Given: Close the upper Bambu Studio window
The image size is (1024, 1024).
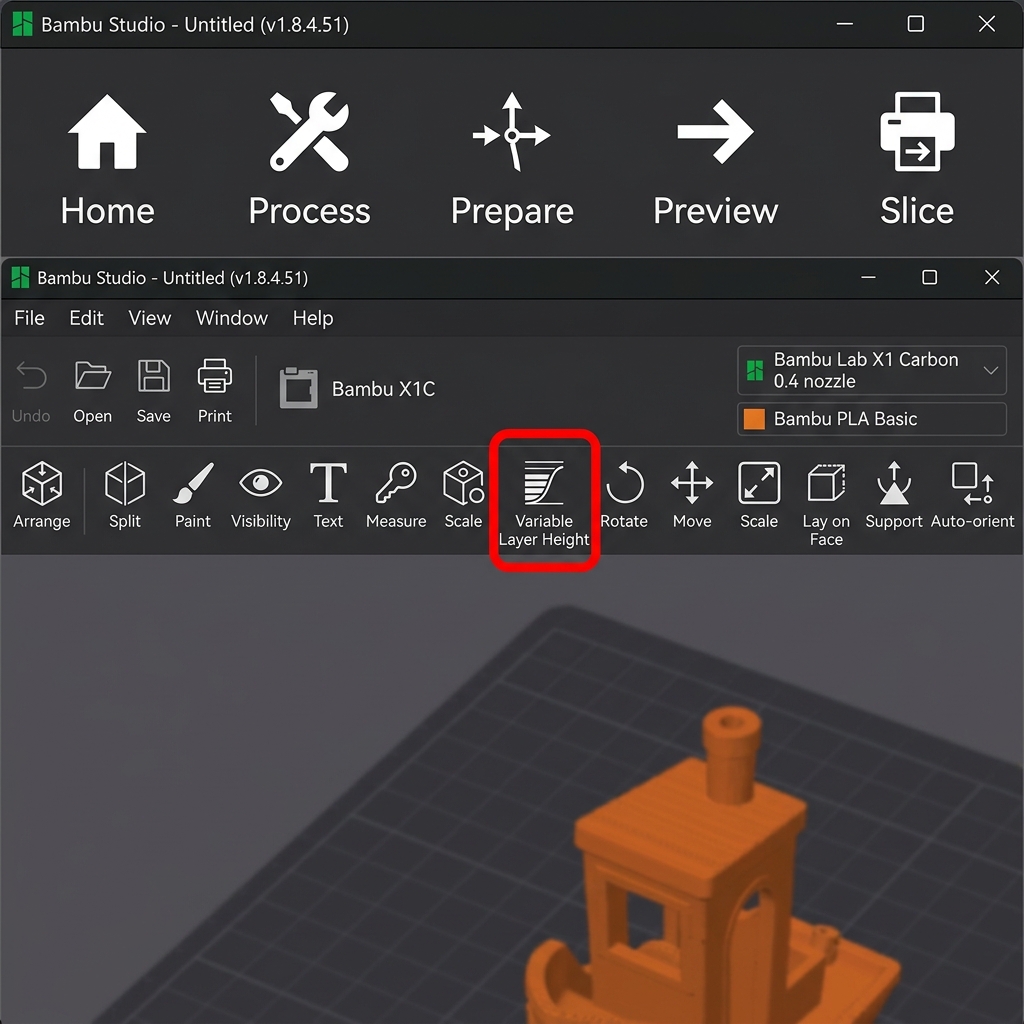Looking at the screenshot, I should [x=987, y=24].
